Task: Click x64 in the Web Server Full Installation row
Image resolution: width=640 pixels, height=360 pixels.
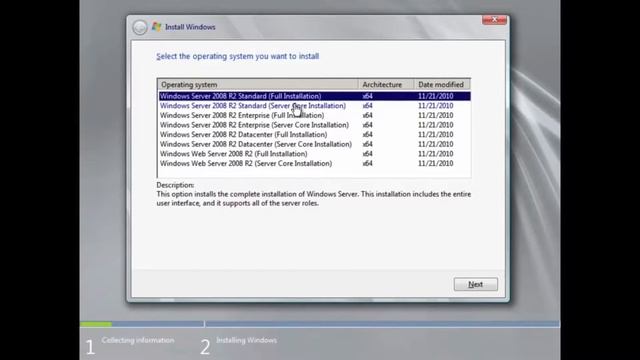Action: pyautogui.click(x=367, y=154)
